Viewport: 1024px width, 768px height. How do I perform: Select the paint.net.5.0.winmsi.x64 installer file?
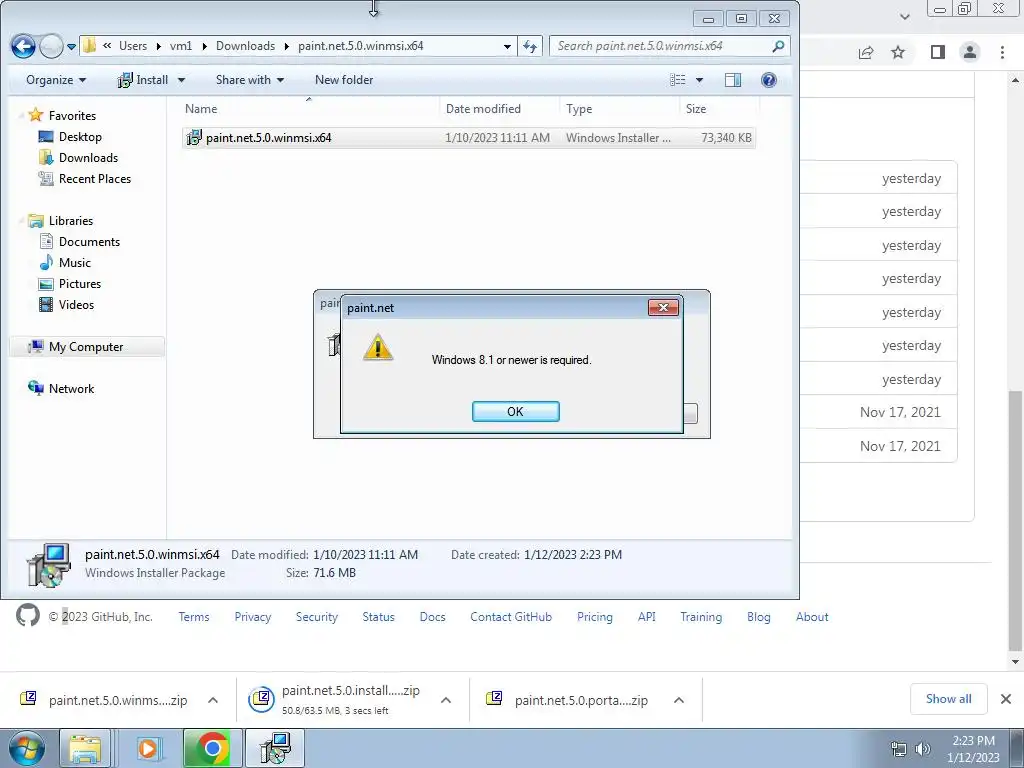point(468,138)
